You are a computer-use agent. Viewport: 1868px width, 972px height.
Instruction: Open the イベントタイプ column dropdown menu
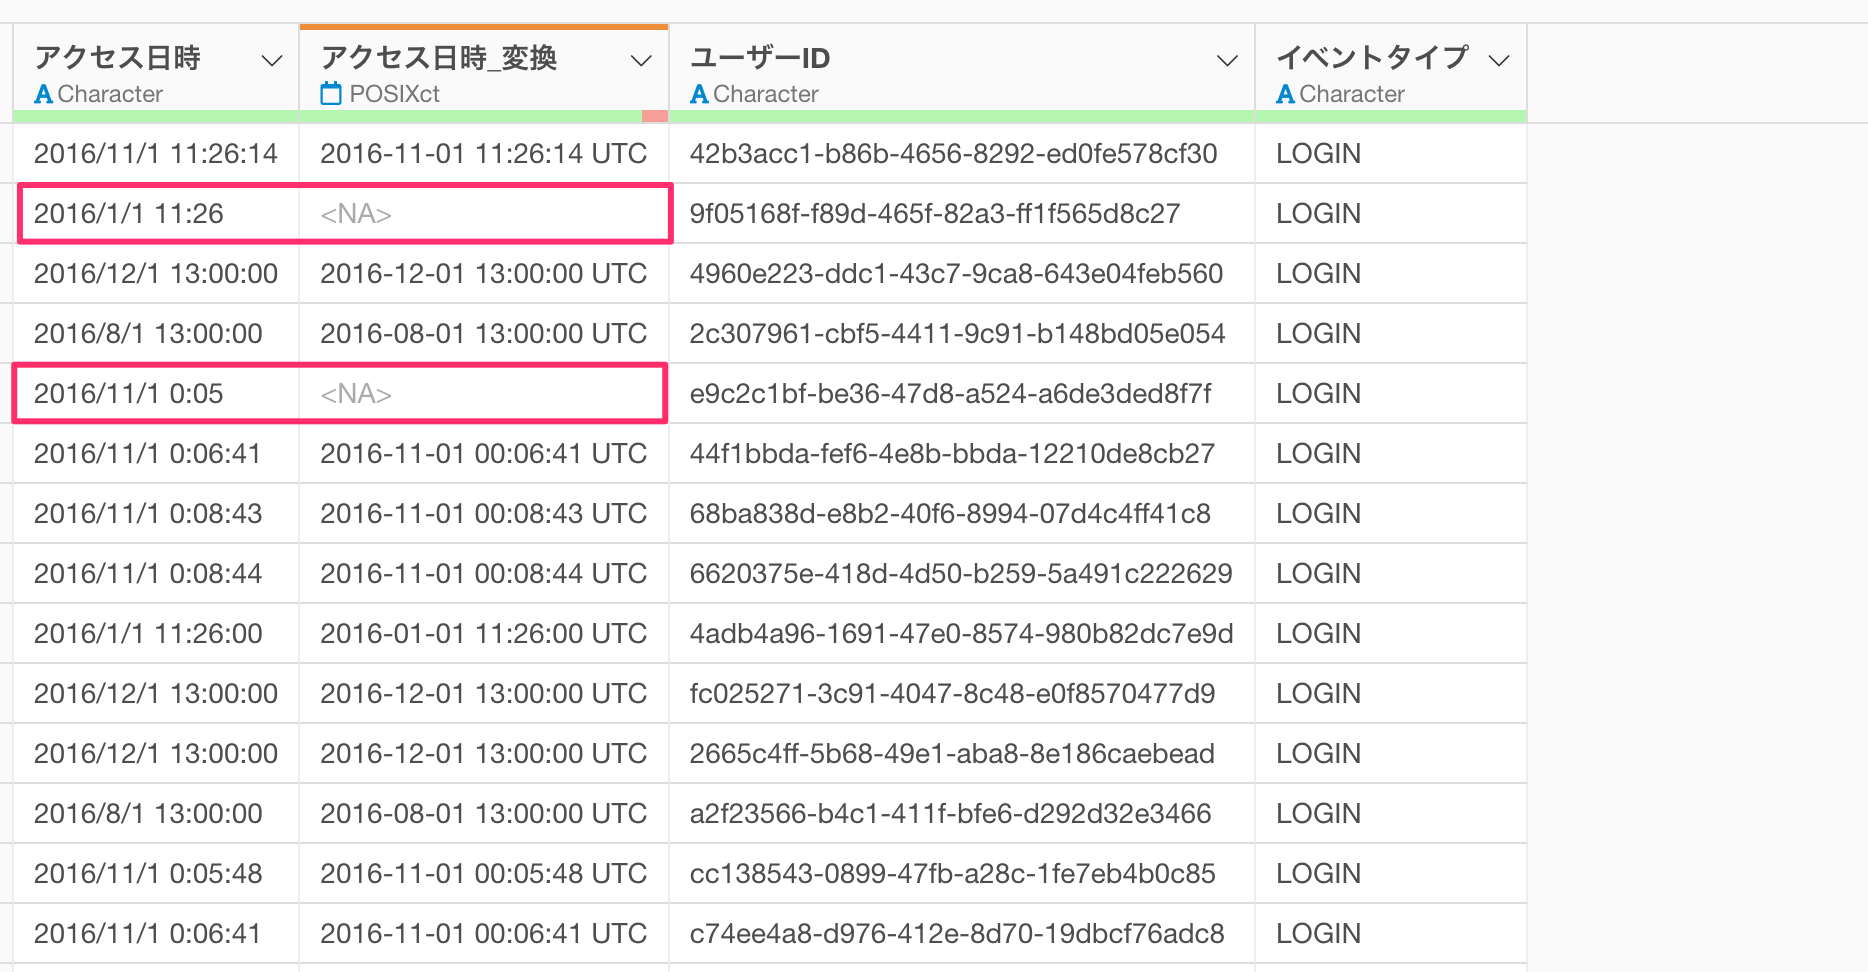click(x=1498, y=61)
